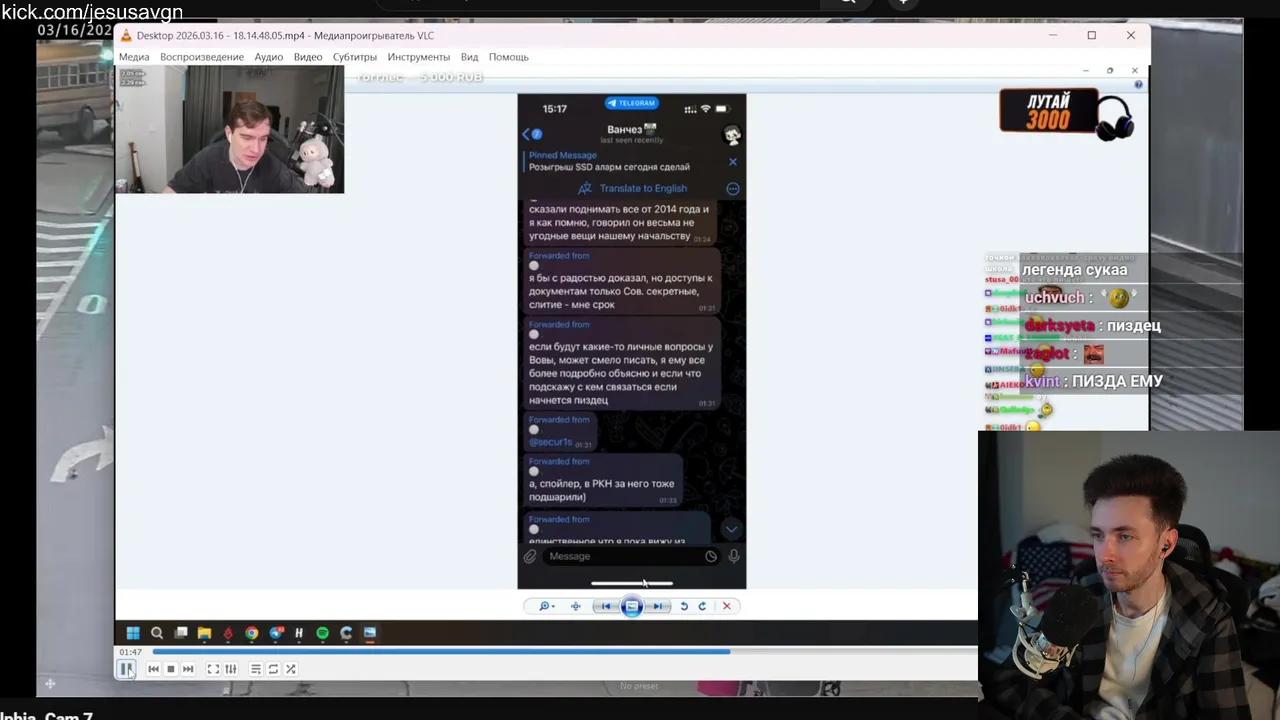1280x720 pixels.
Task: Open Windows Start in recorded taskbar
Action: pyautogui.click(x=133, y=633)
